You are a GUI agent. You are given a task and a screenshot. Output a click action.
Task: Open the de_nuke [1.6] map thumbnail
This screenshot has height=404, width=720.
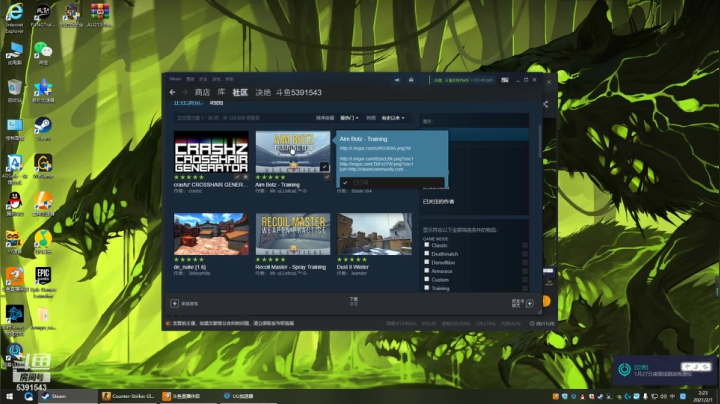point(211,234)
